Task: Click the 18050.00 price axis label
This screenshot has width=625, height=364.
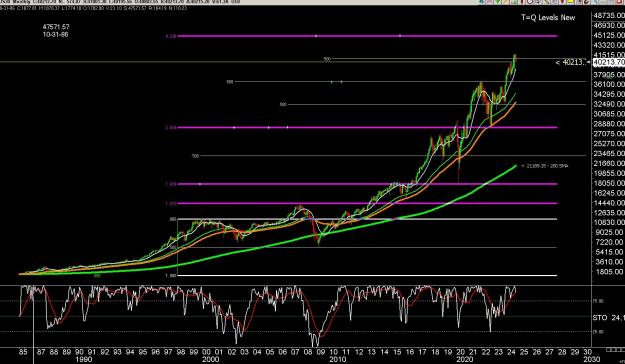Action: click(609, 183)
